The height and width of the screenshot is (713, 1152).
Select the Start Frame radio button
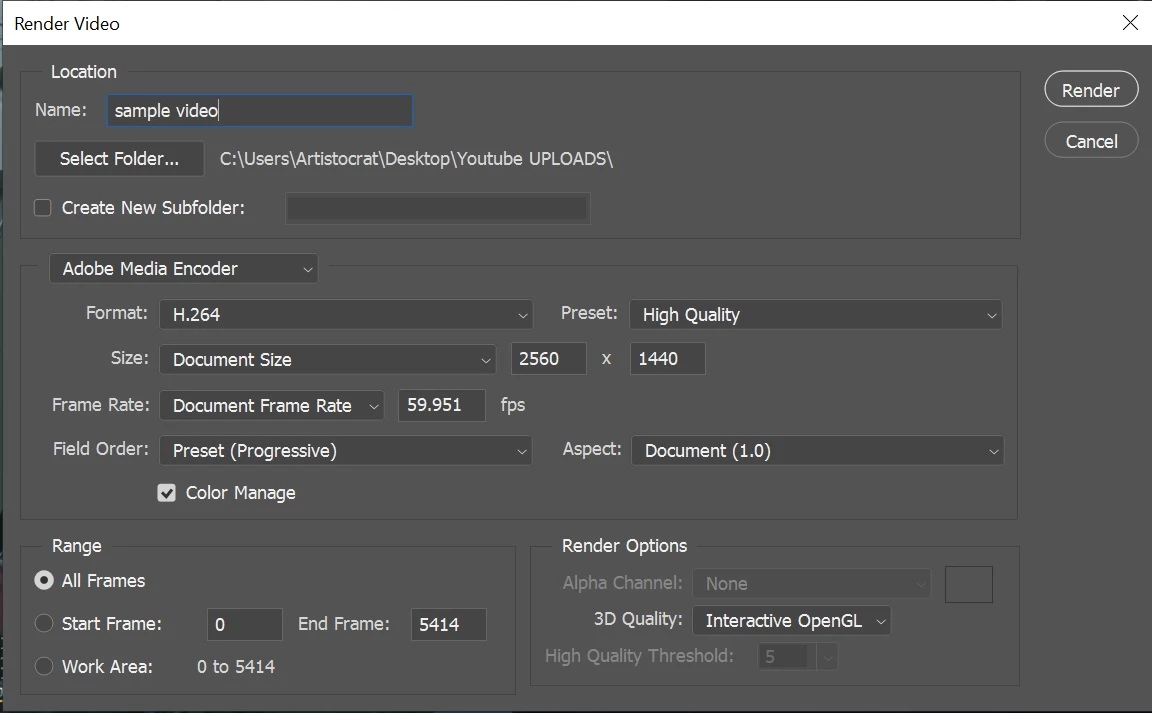(x=44, y=623)
